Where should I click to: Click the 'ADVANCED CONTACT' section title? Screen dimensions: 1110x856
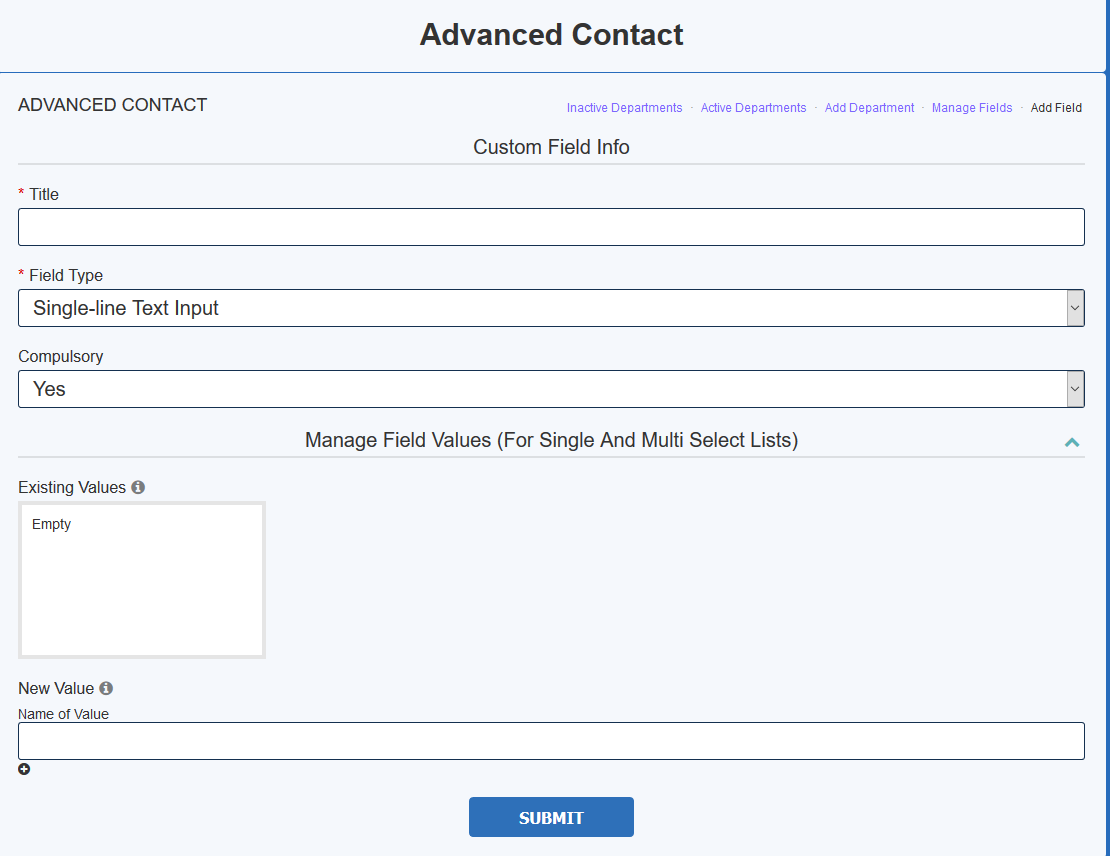tap(113, 105)
